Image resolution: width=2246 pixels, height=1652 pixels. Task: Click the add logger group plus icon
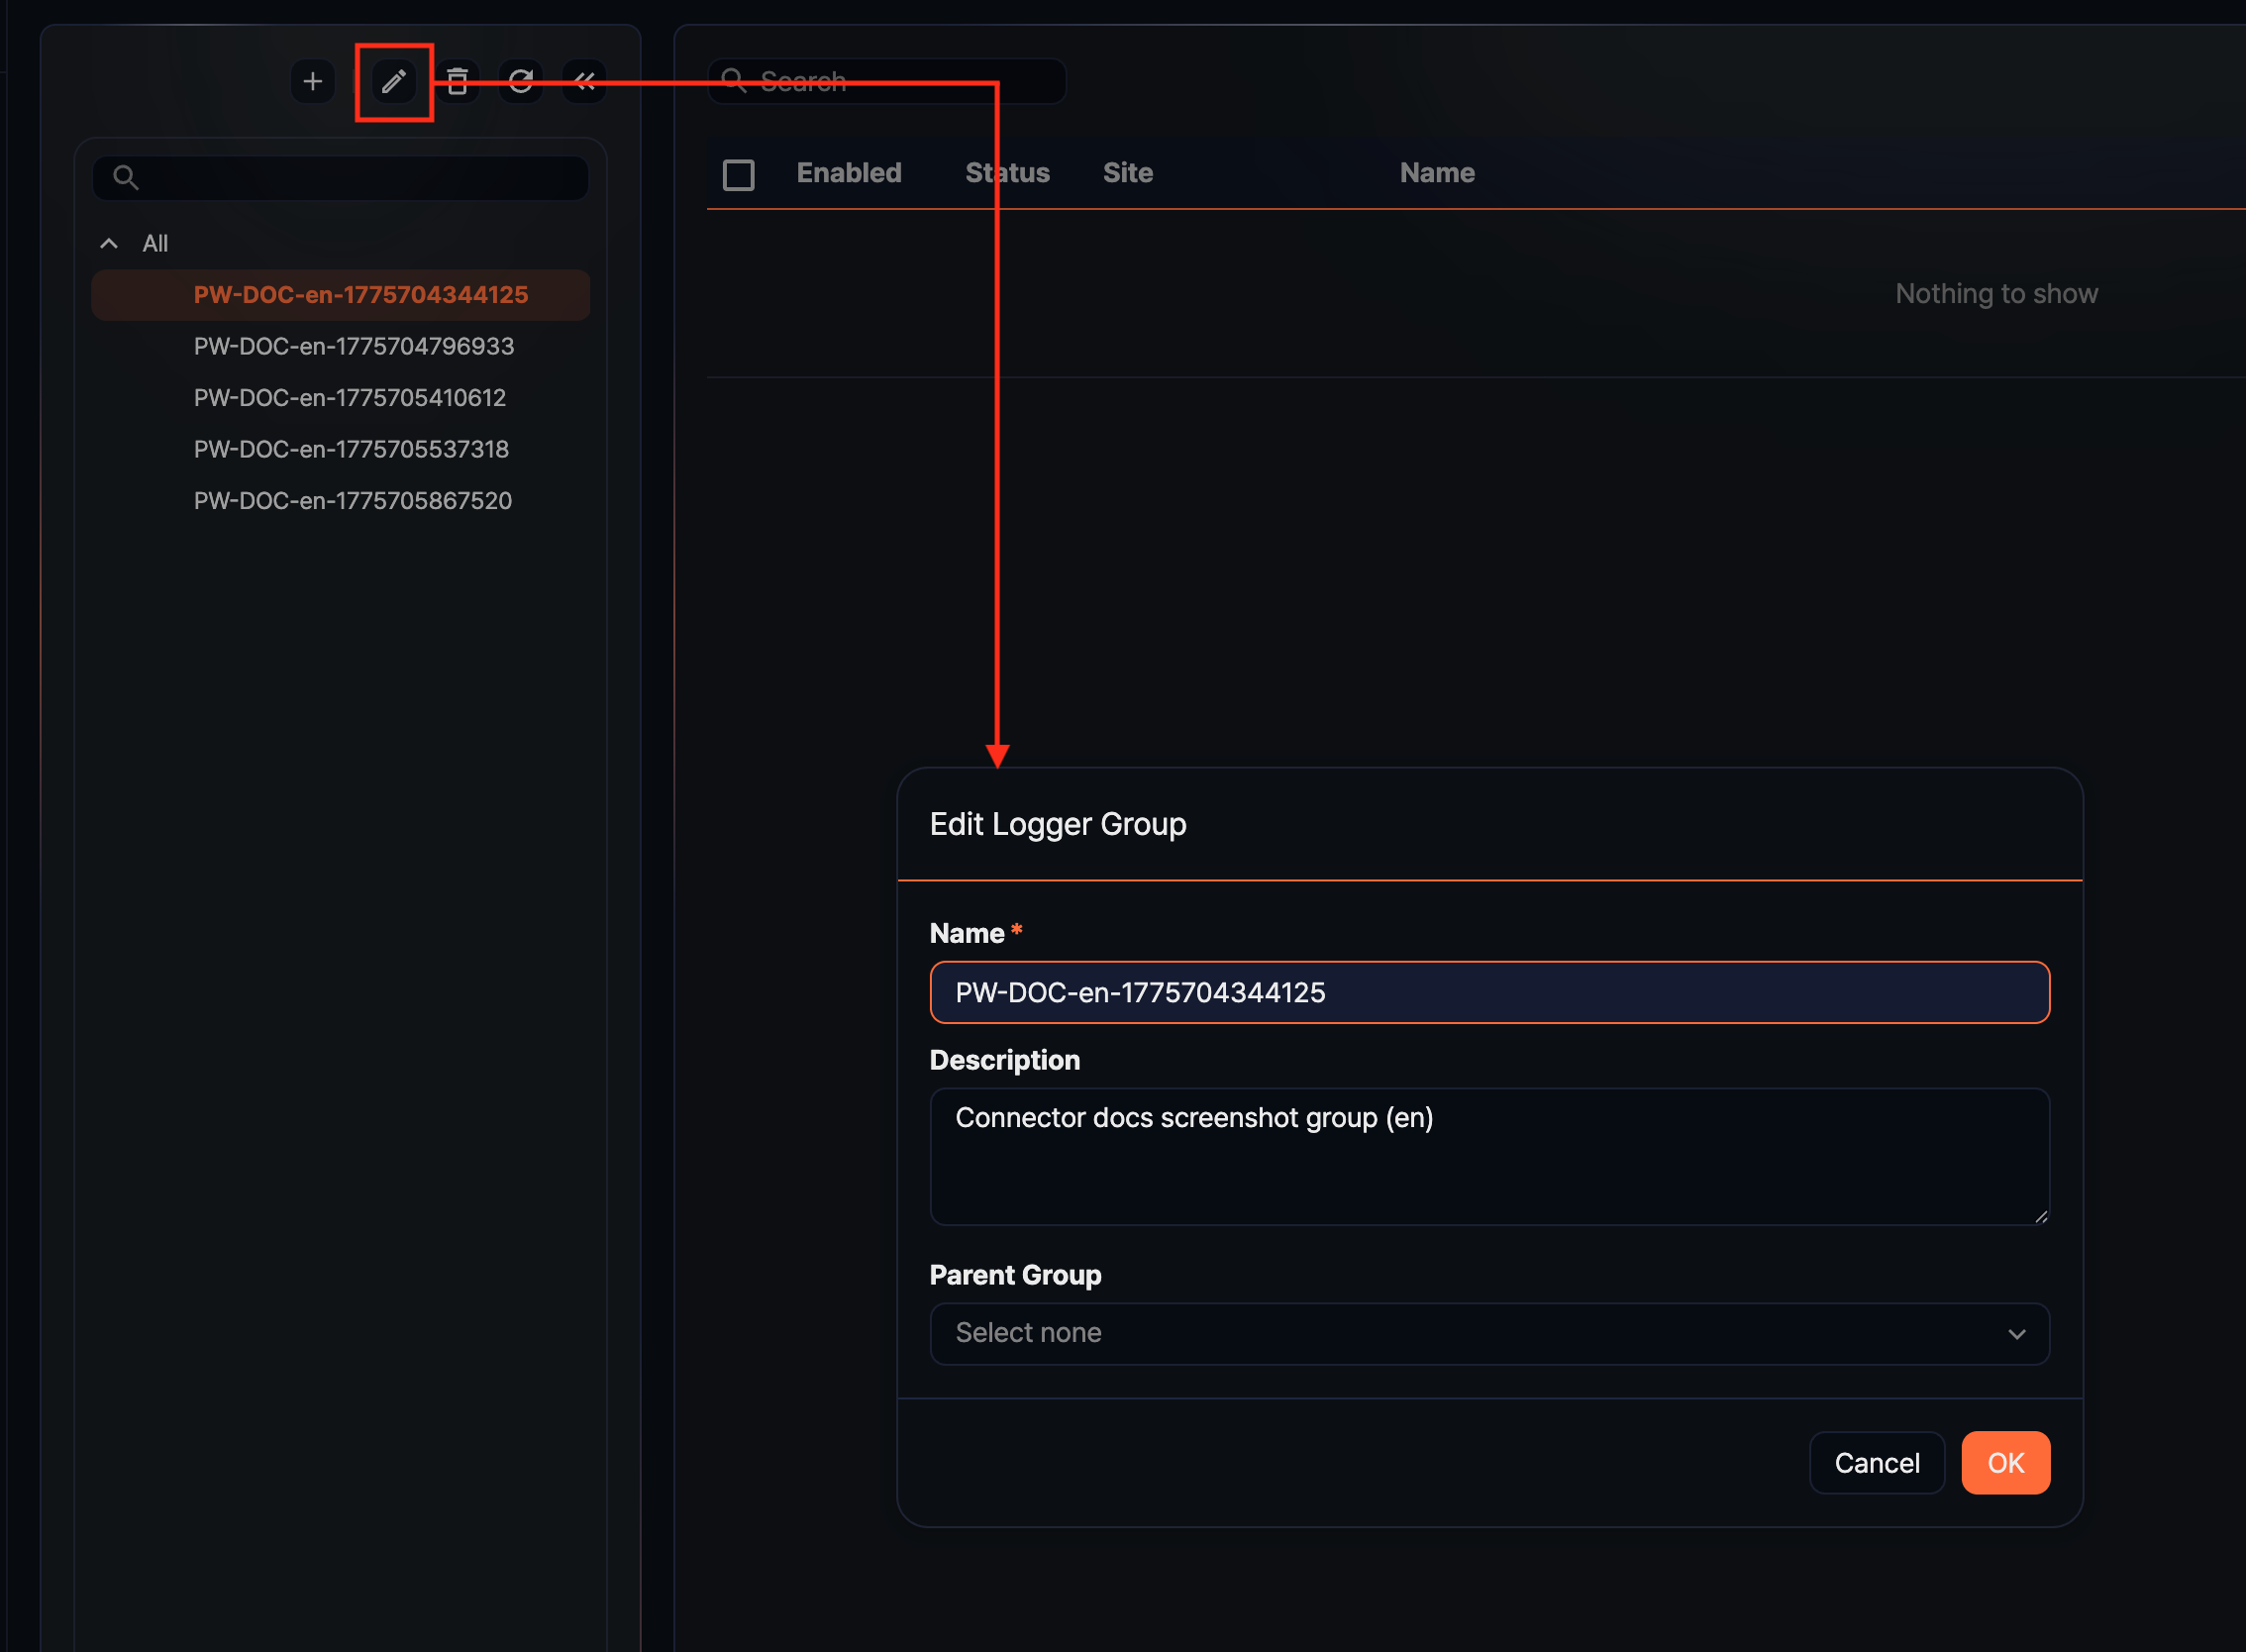click(312, 81)
